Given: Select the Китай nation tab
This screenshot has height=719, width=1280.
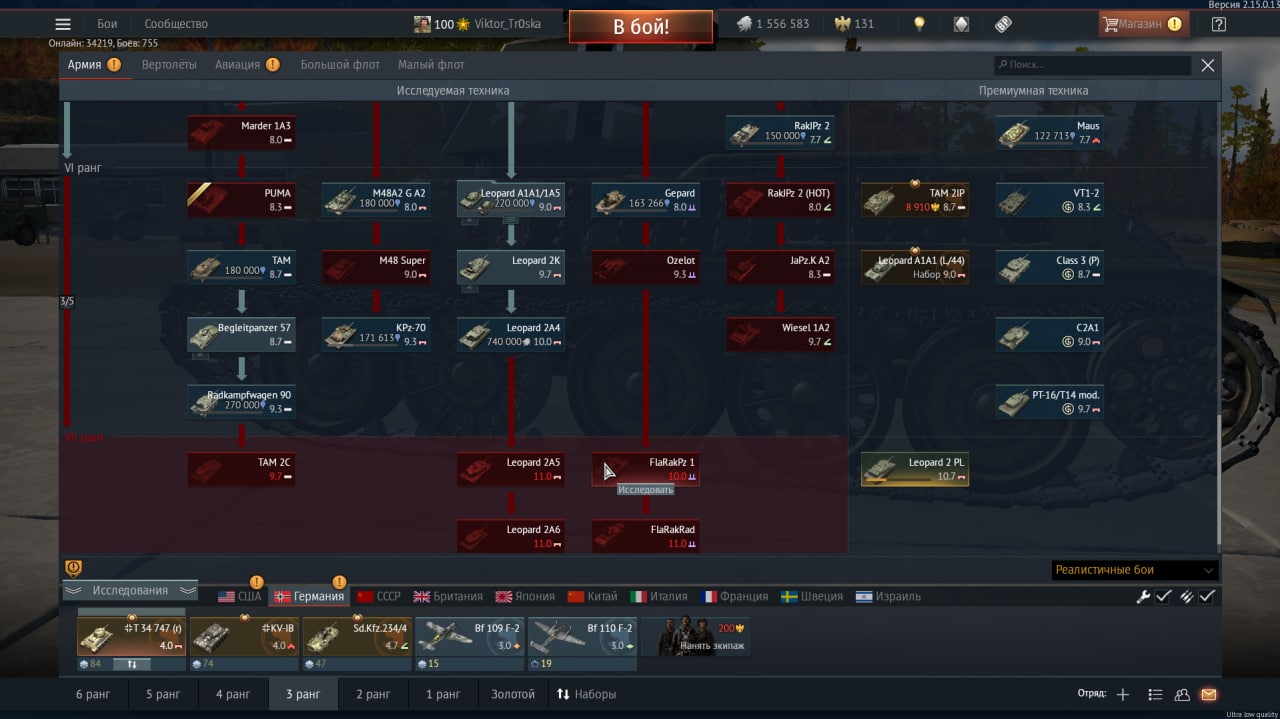Looking at the screenshot, I should [x=592, y=596].
